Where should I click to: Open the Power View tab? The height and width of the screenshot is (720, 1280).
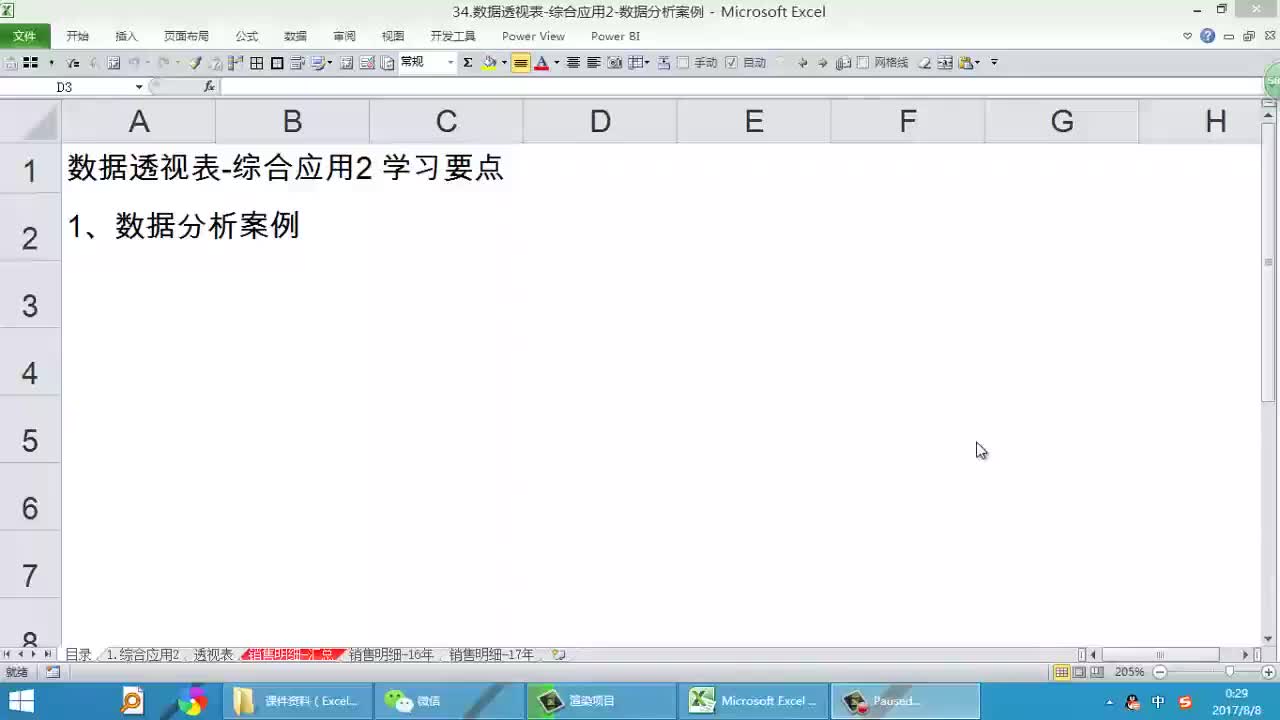533,36
